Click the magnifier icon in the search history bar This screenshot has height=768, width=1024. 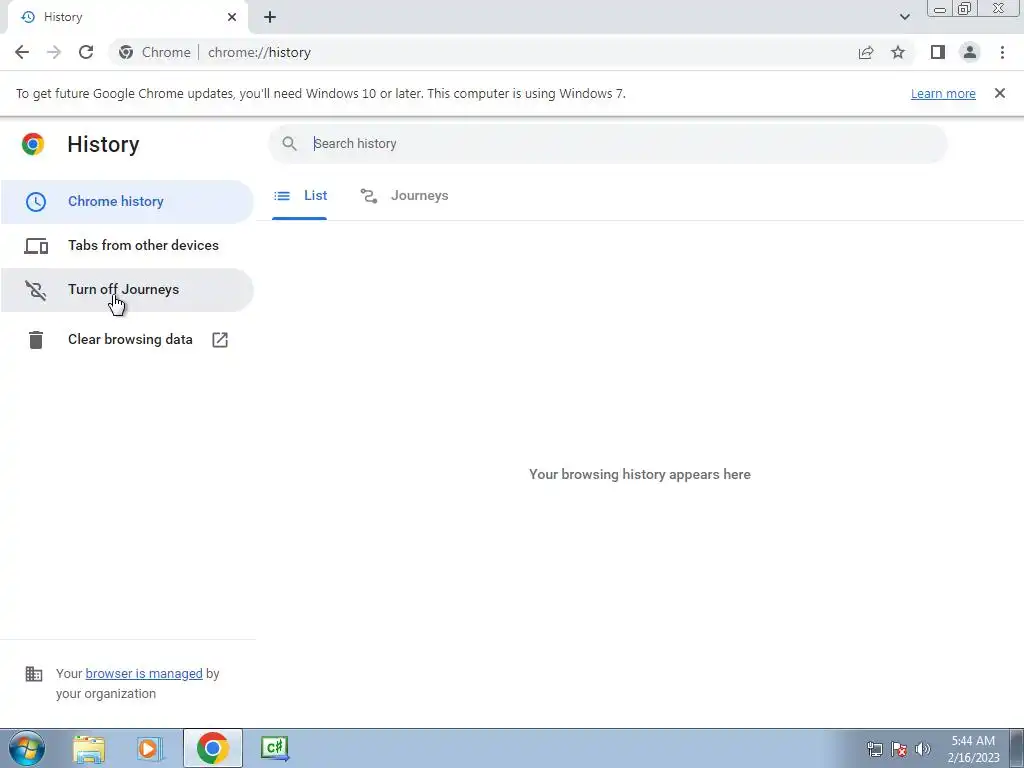289,144
